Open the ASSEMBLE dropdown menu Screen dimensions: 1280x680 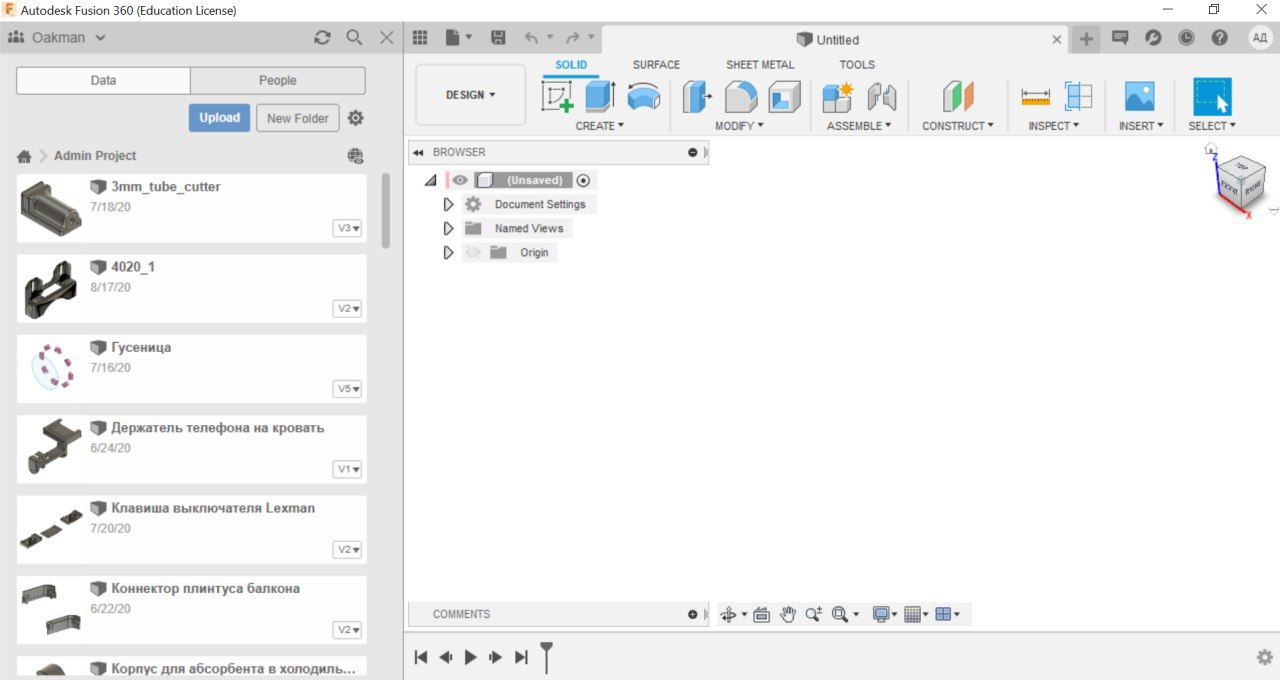tap(859, 126)
